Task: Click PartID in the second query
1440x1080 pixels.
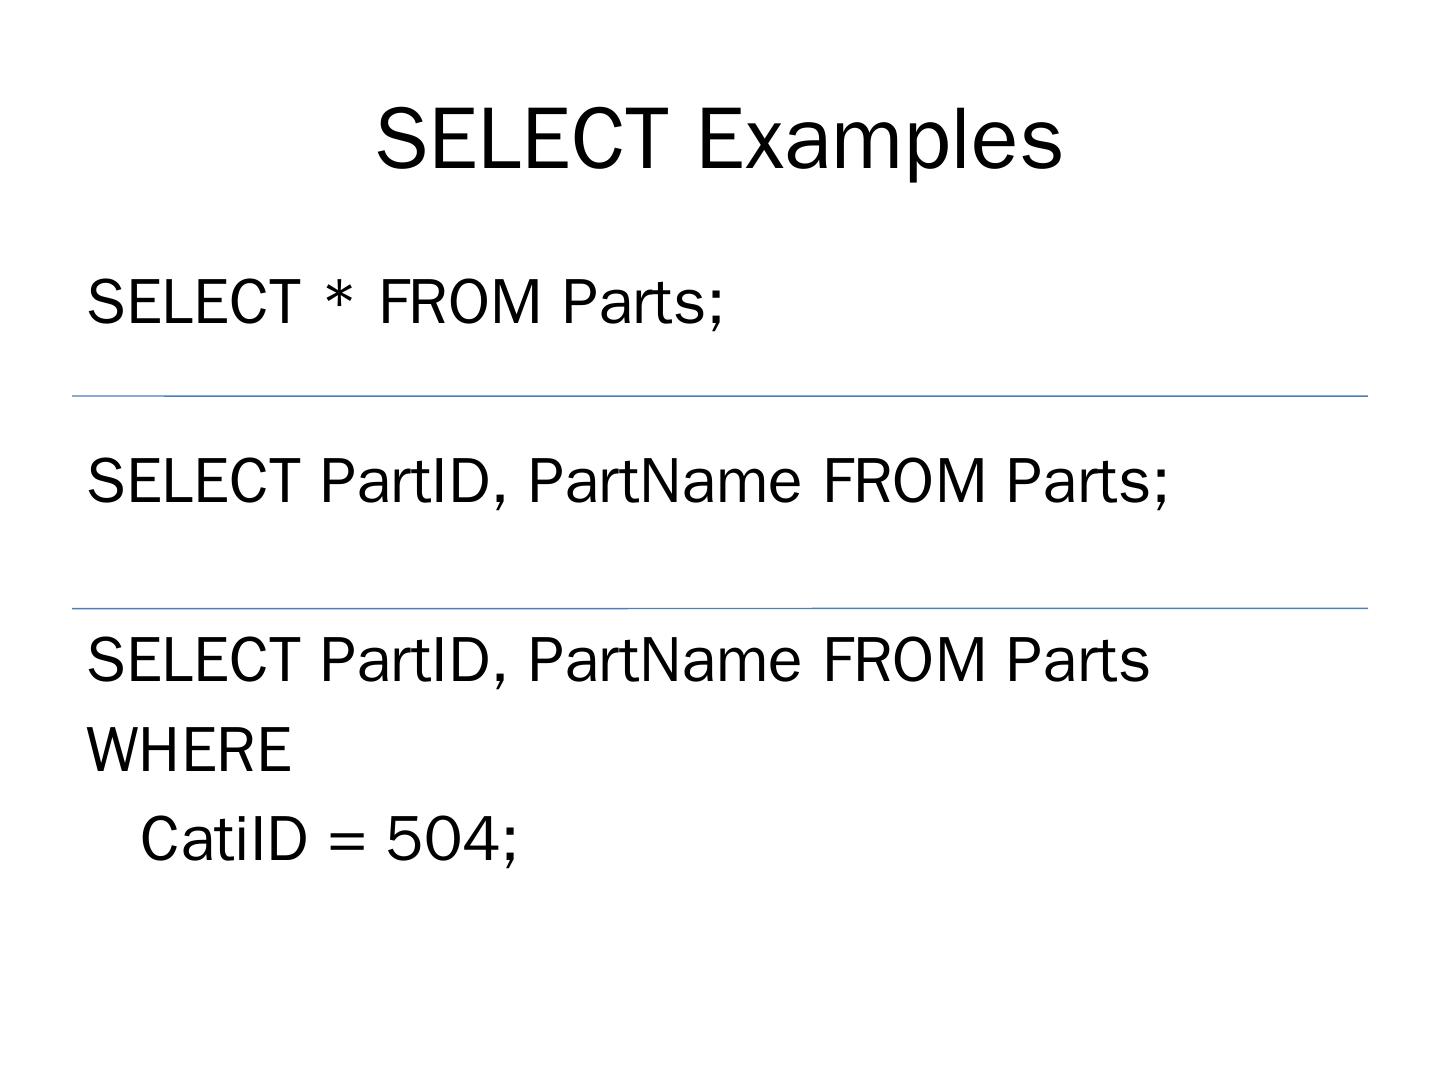Action: 405,481
